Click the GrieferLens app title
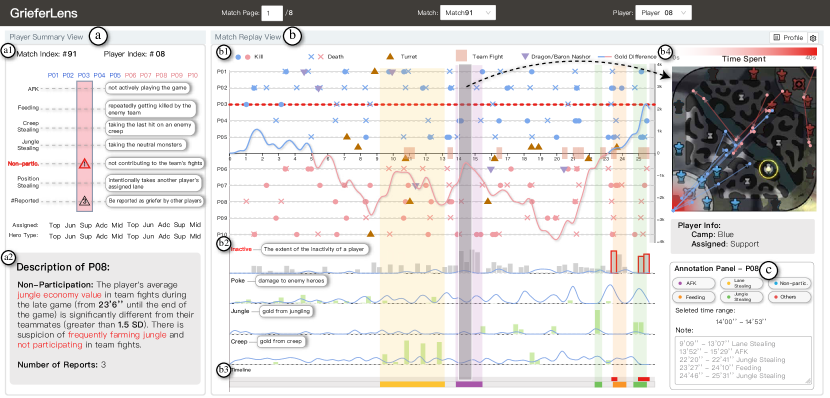The height and width of the screenshot is (398, 830). (x=43, y=13)
